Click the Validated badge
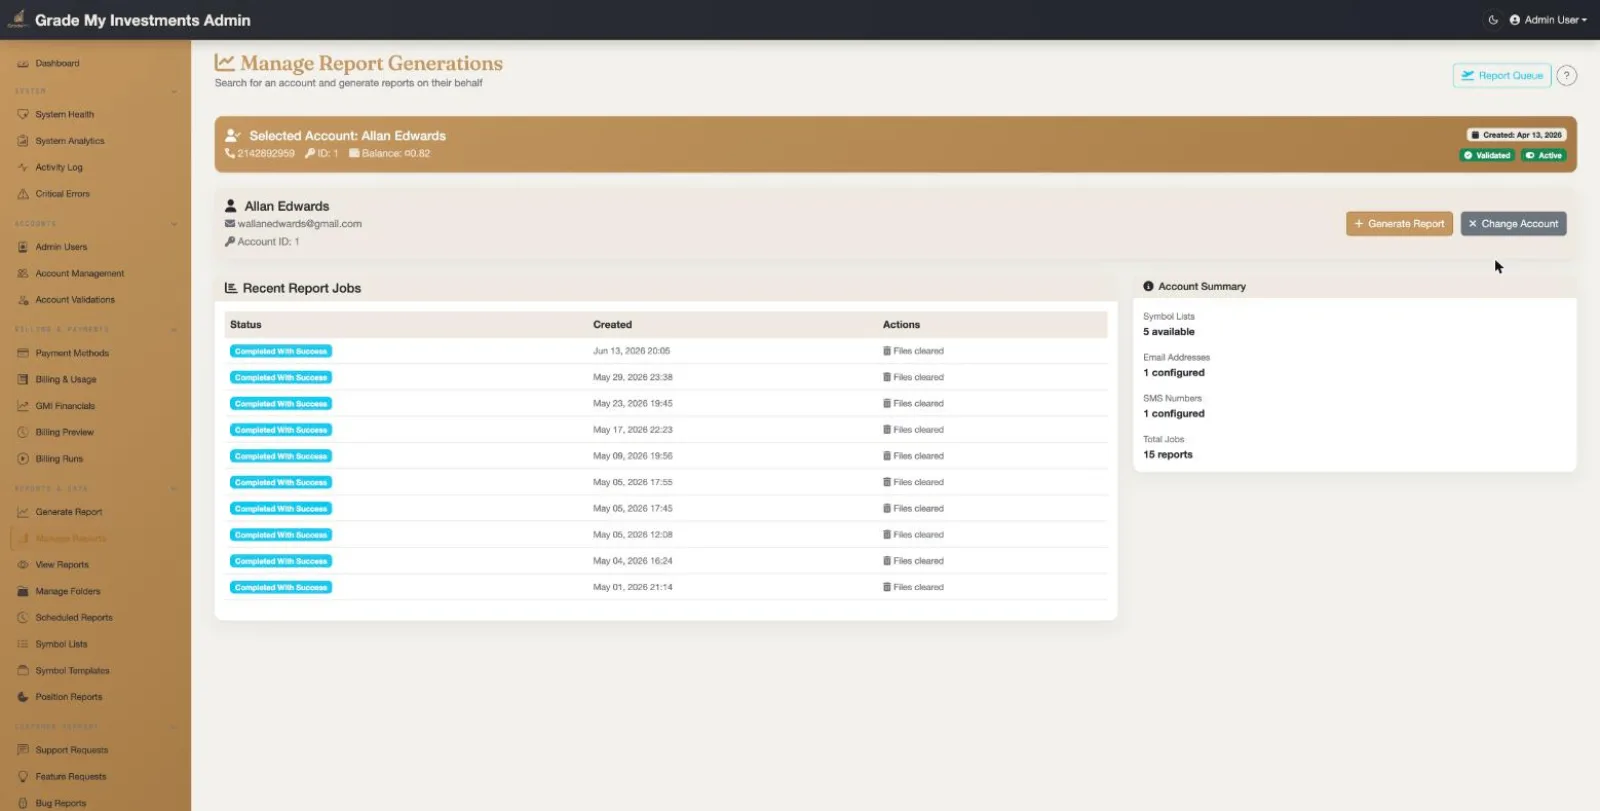1600x811 pixels. coord(1487,155)
